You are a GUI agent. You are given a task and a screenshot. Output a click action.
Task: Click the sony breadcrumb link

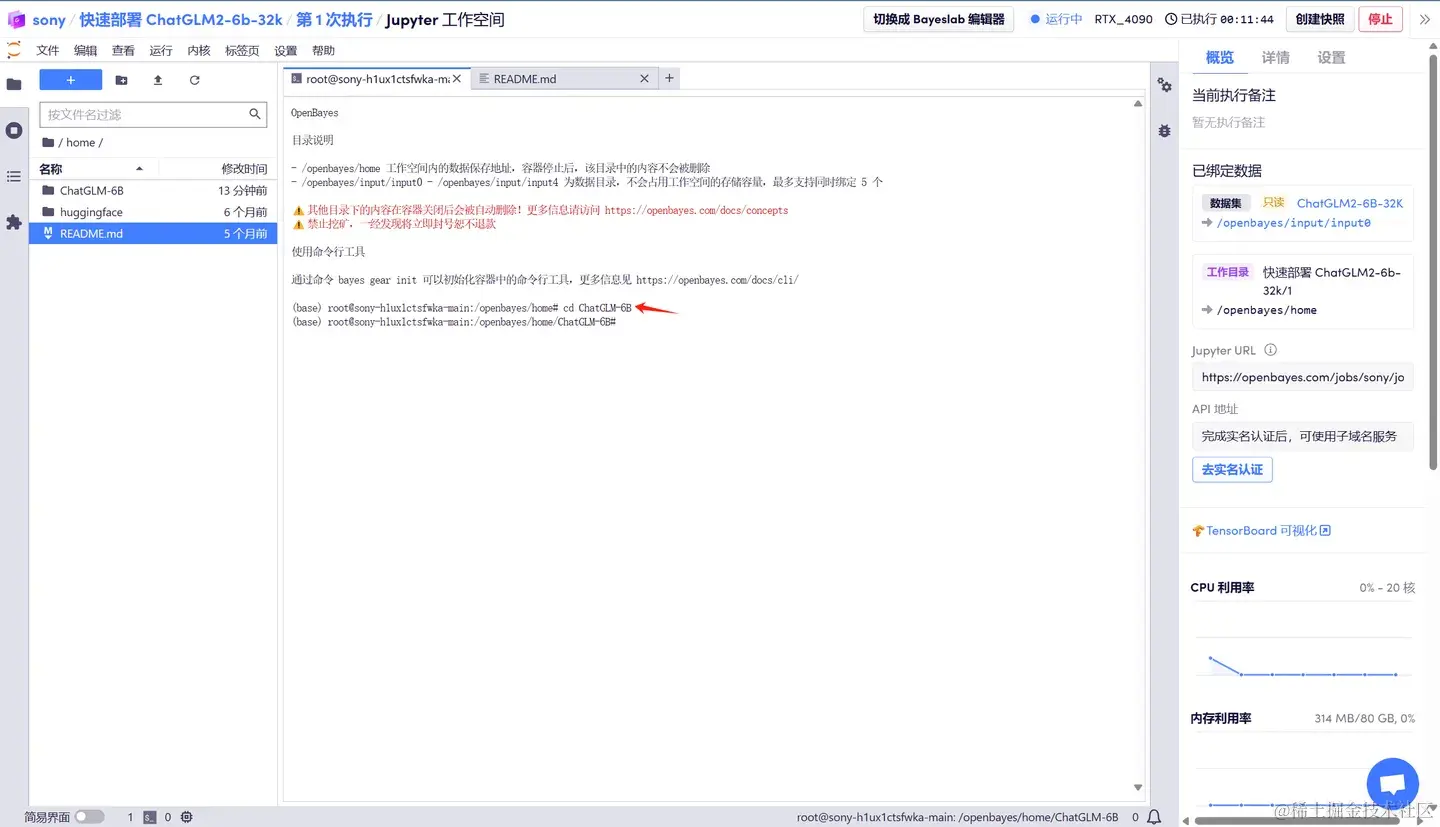[x=49, y=20]
